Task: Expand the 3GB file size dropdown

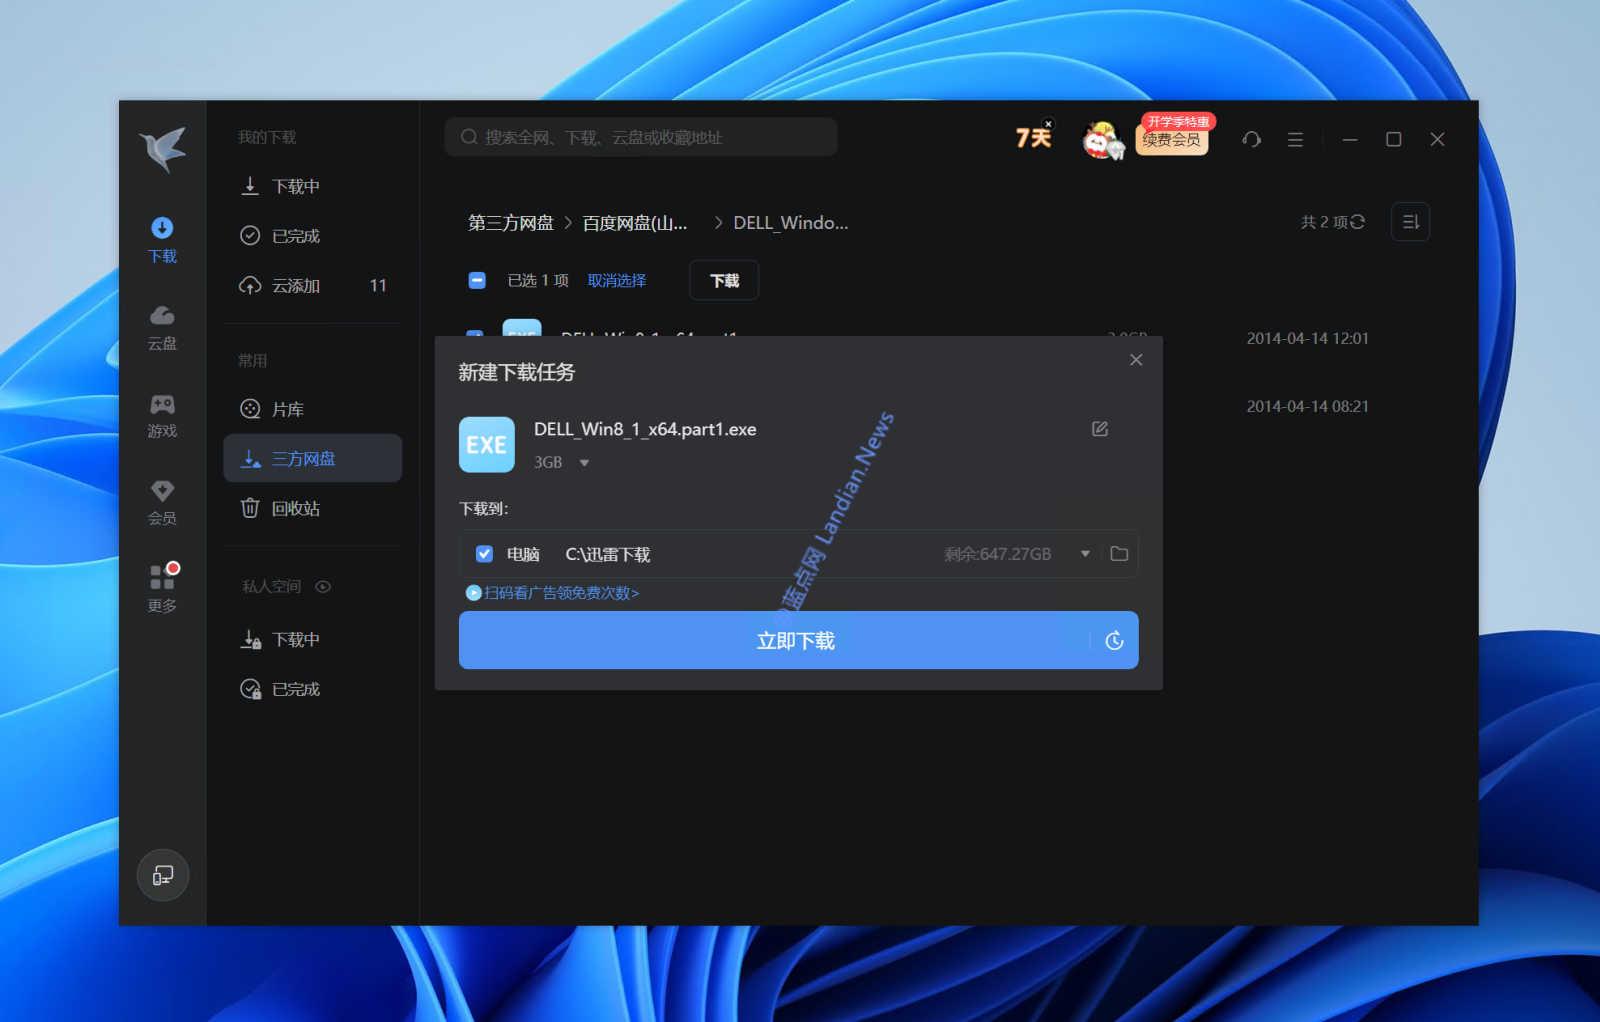Action: click(584, 463)
